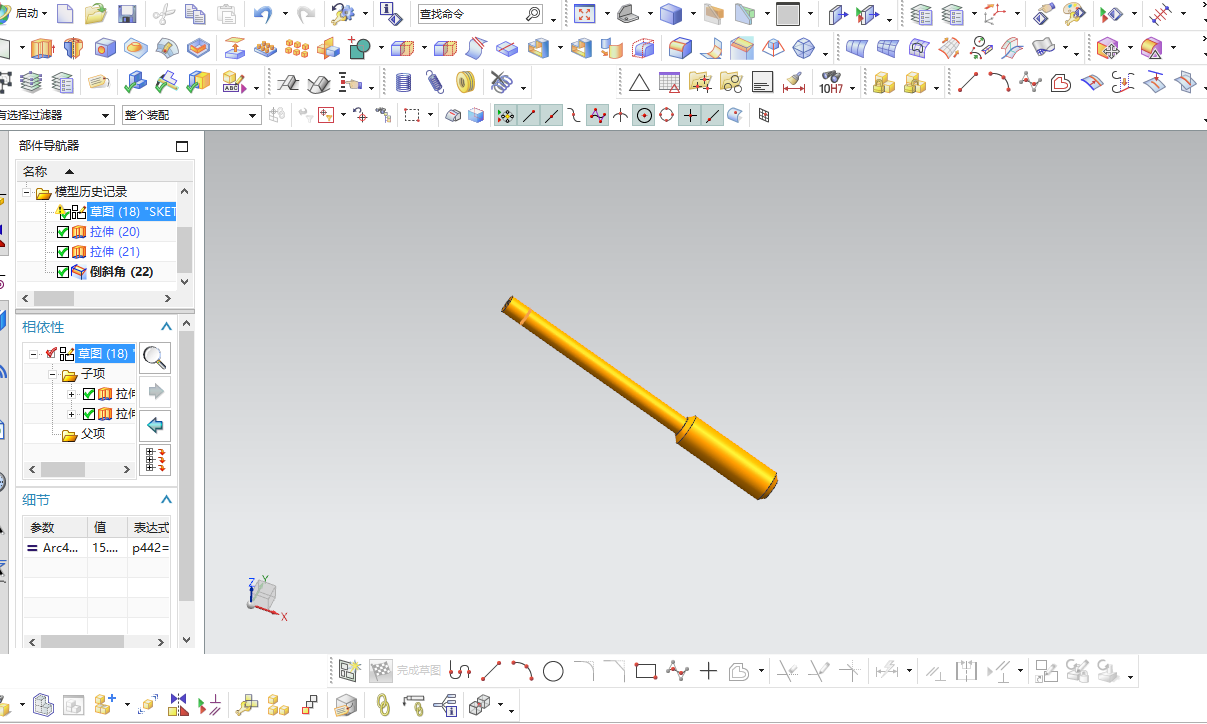Collapse the 细节 section

[167, 500]
